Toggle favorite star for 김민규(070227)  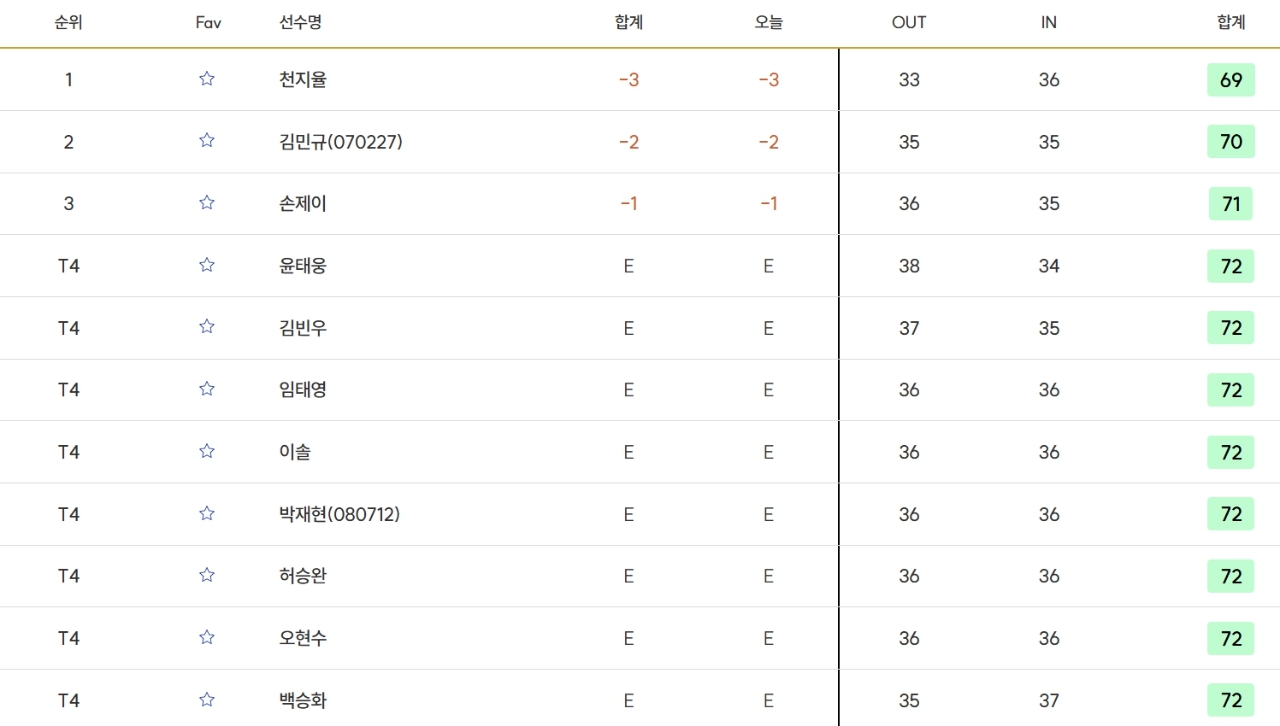click(x=207, y=141)
